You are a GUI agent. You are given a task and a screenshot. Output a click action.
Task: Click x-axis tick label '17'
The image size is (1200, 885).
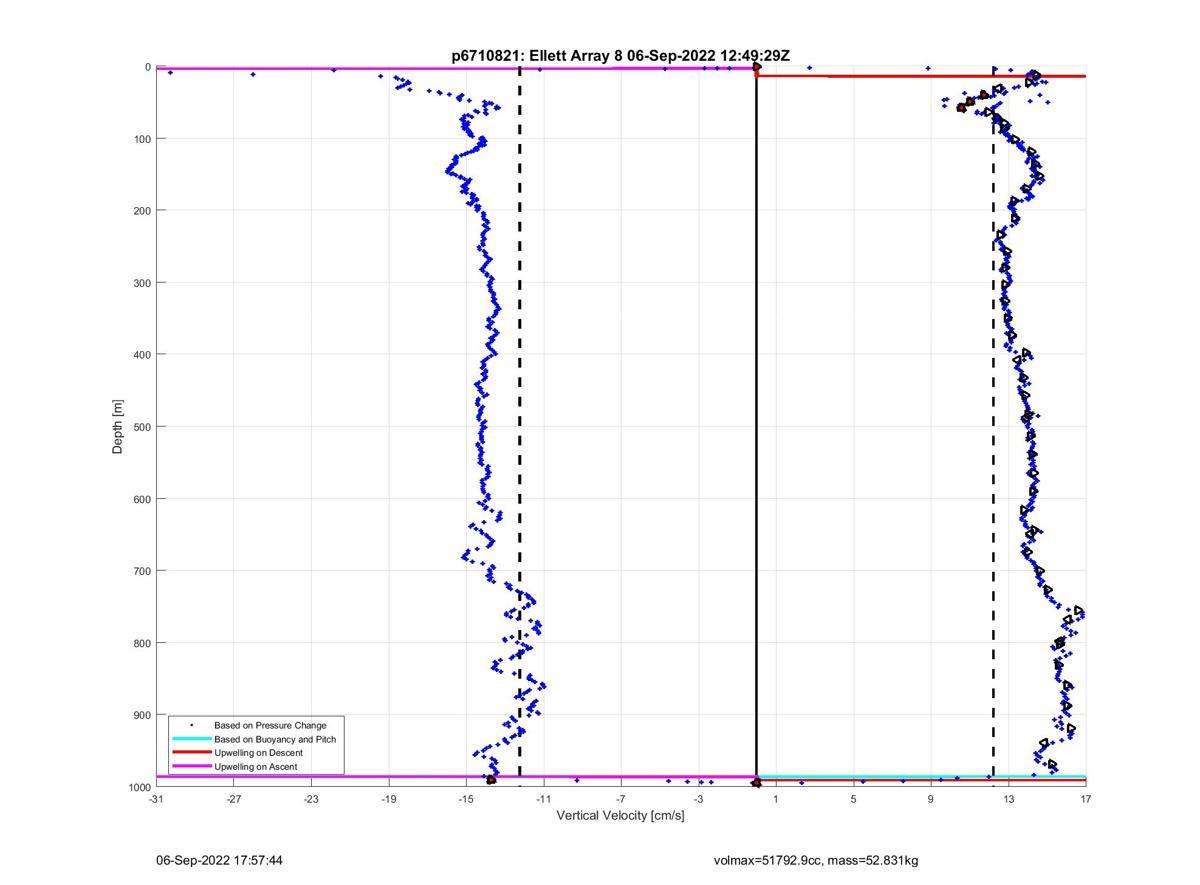coord(1086,799)
